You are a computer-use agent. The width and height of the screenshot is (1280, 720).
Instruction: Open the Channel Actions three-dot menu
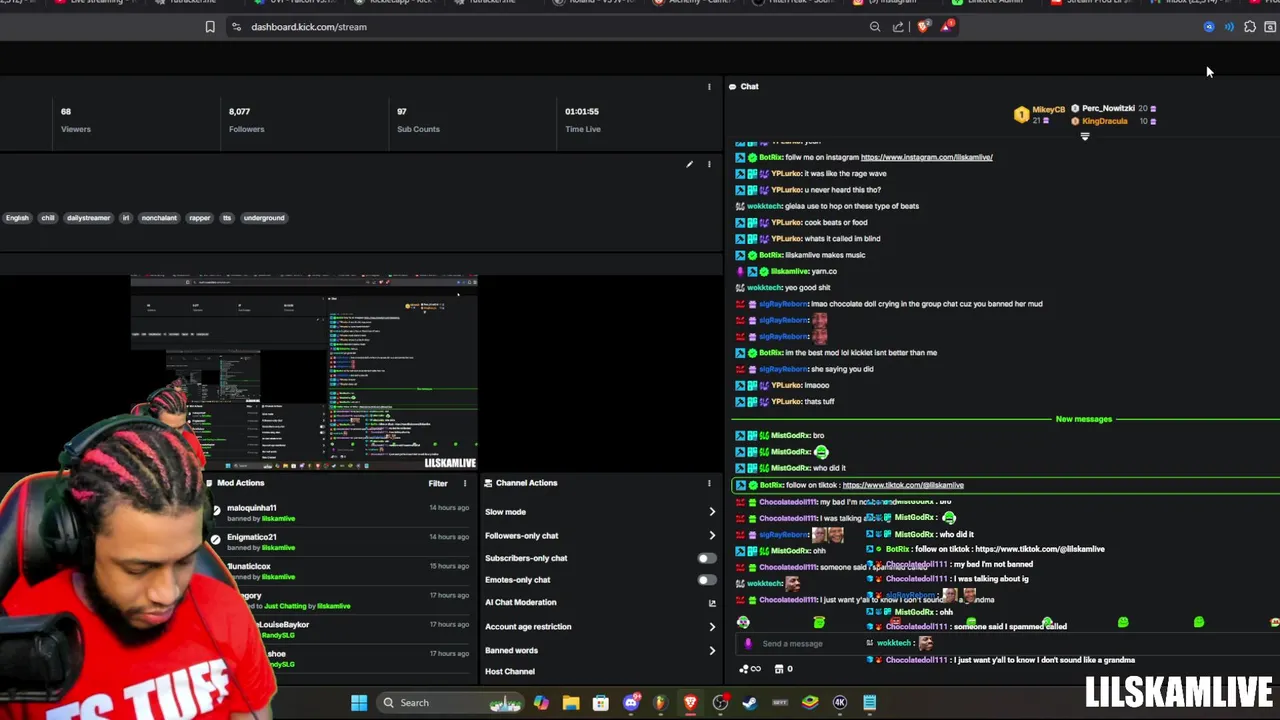(x=710, y=484)
